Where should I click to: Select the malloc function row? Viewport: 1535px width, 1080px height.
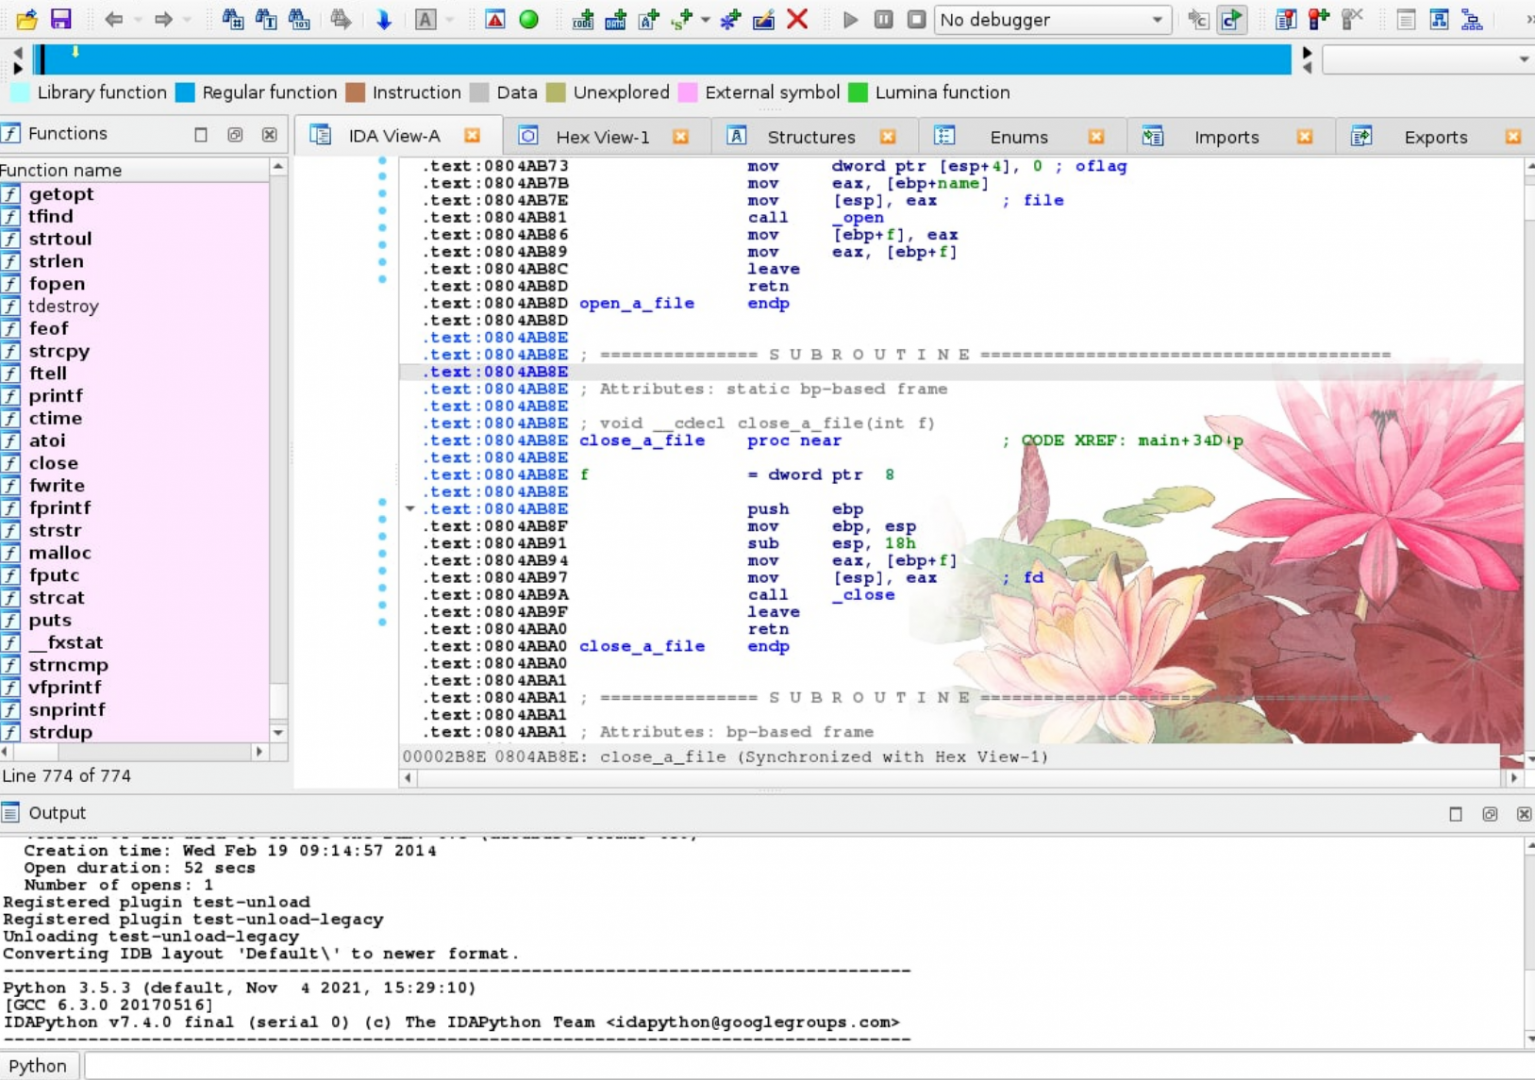[x=134, y=553]
